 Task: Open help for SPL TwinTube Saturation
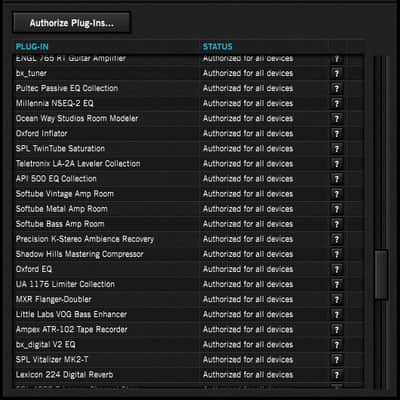click(337, 148)
